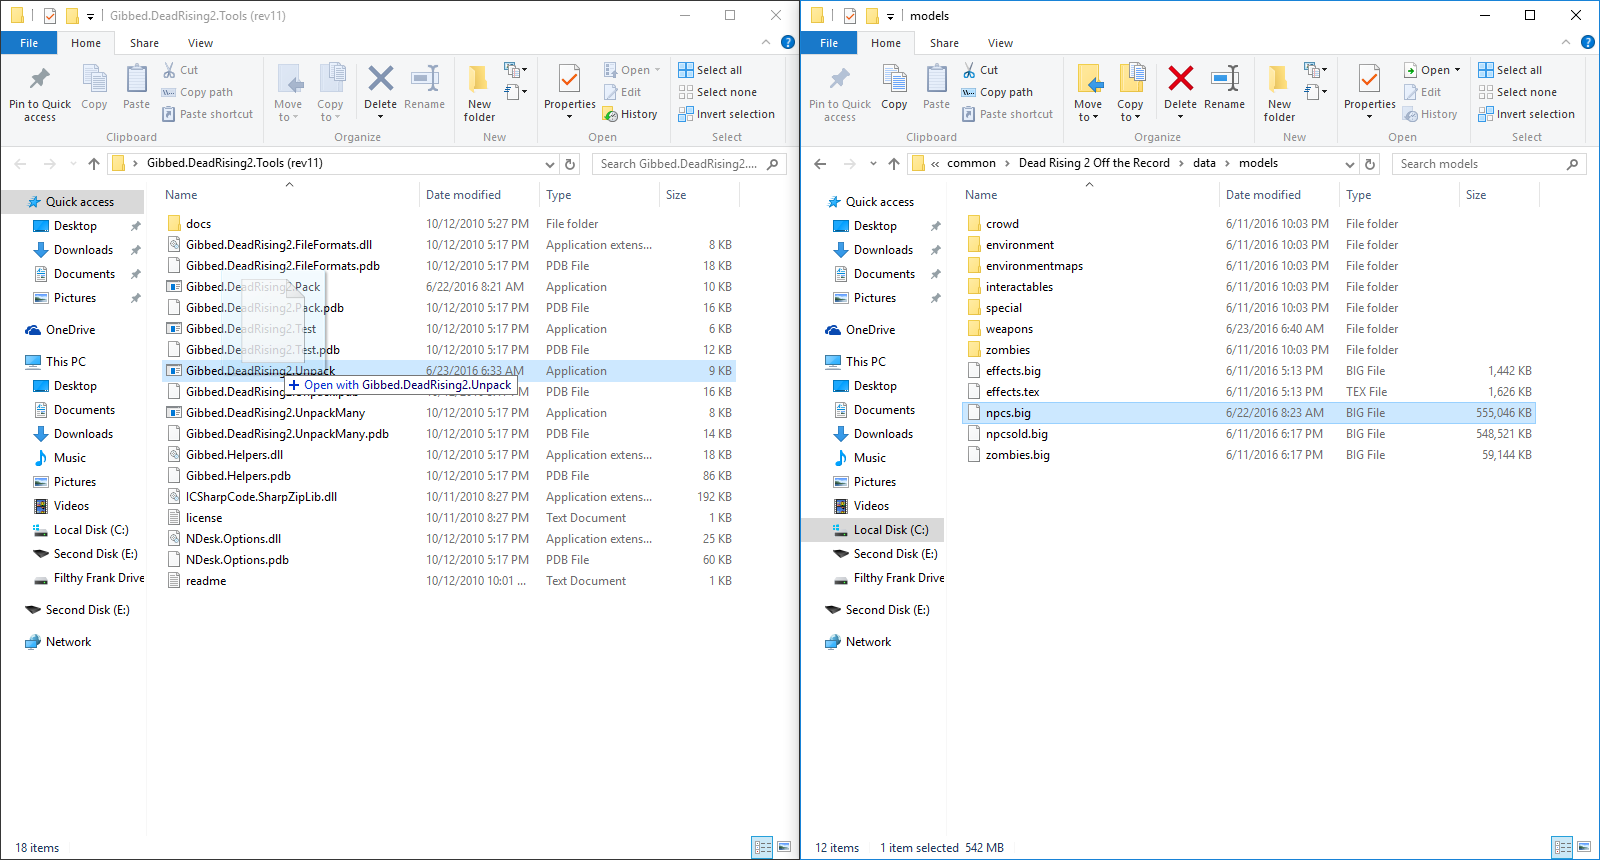Open the View tab in models window
The height and width of the screenshot is (860, 1600).
(x=1000, y=43)
